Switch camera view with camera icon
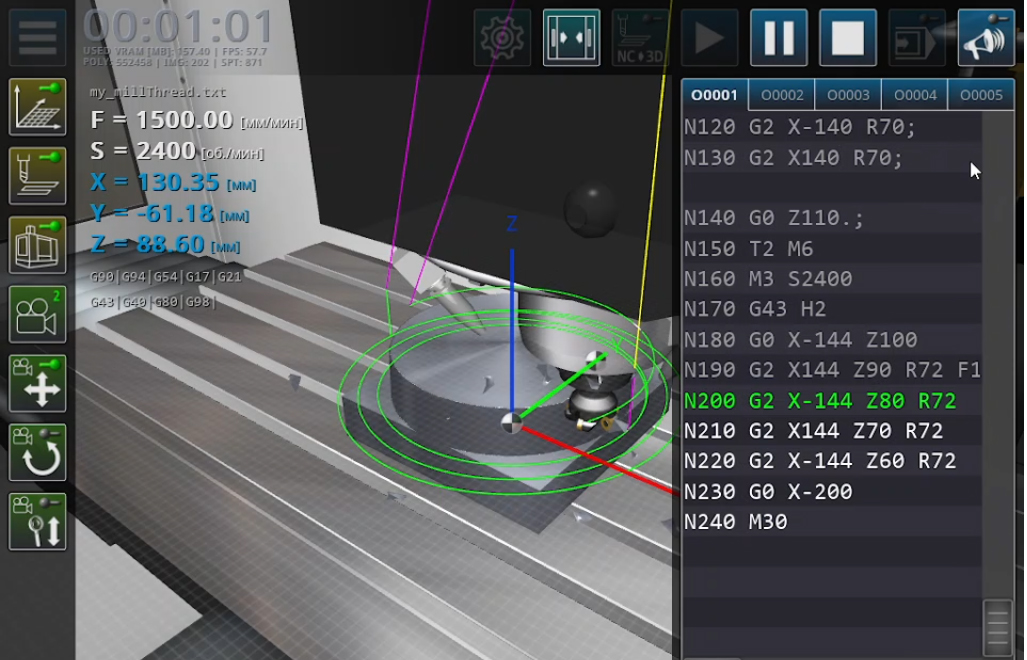The height and width of the screenshot is (660, 1027). click(x=38, y=314)
